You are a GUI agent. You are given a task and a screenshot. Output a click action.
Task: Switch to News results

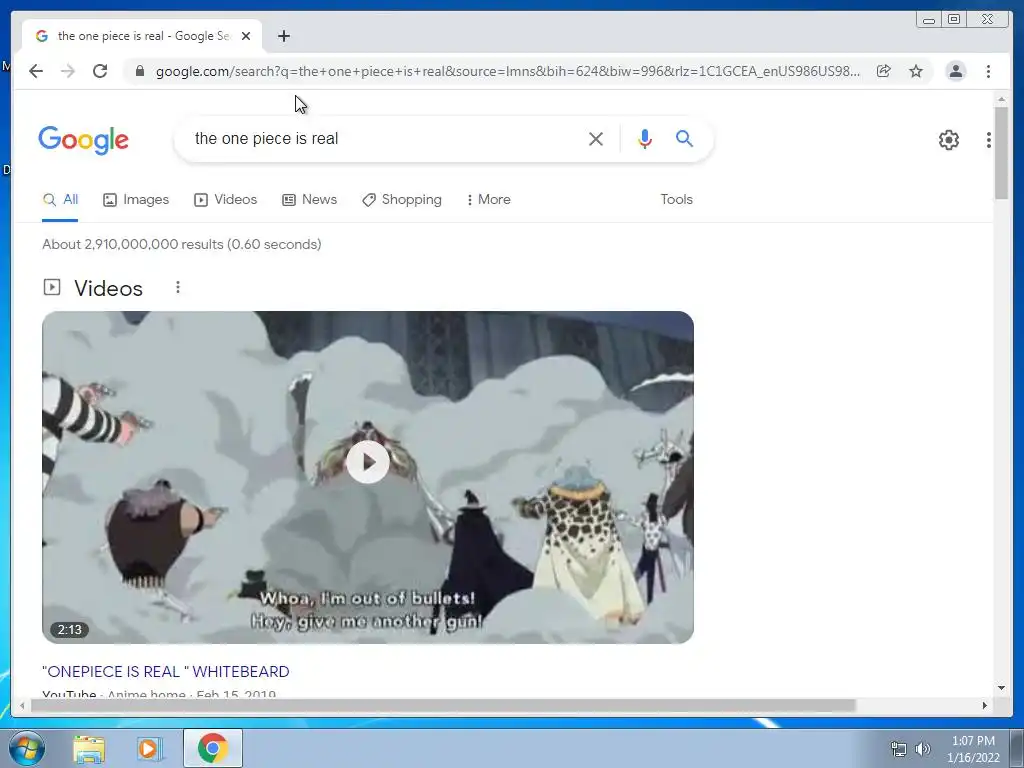click(x=310, y=200)
